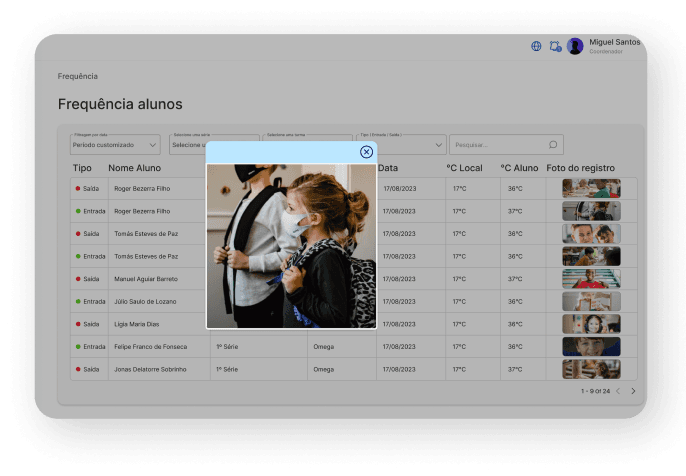Click the Miguel Santos user name

[614, 42]
